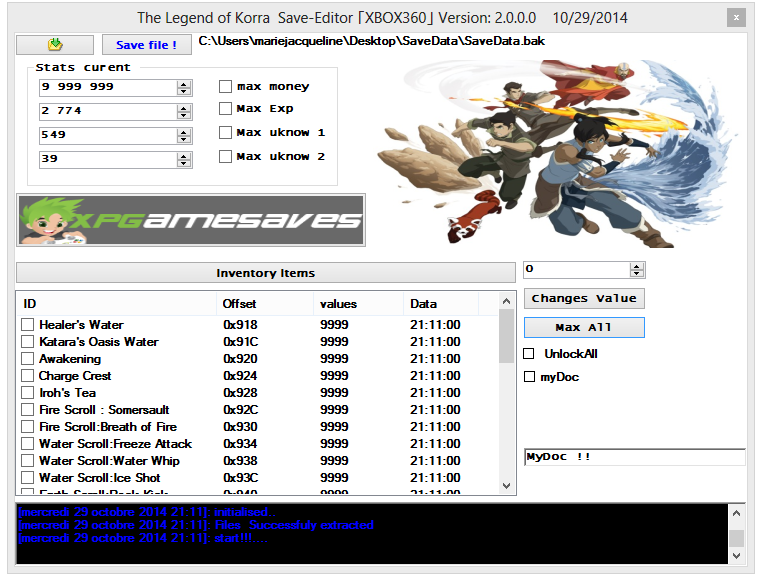Image resolution: width=766 pixels, height=583 pixels.
Task: Click the open file folder icon button
Action: point(54,44)
